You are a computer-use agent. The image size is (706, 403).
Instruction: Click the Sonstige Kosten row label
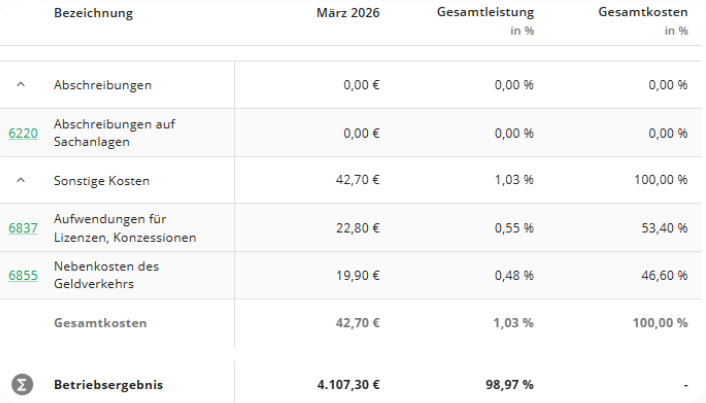click(x=101, y=180)
